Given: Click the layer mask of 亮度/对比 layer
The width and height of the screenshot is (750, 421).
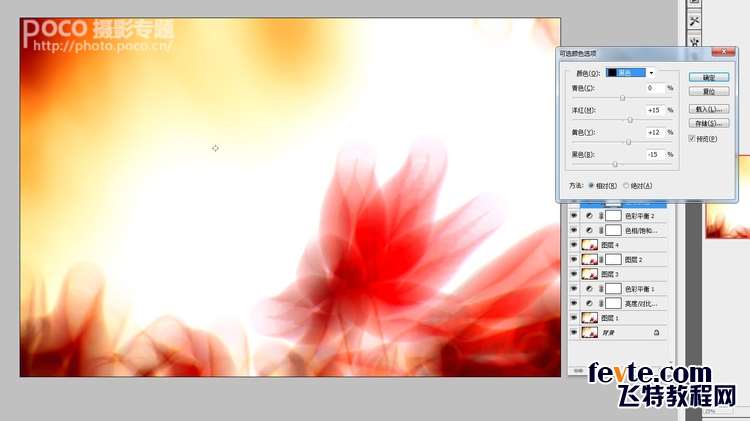Looking at the screenshot, I should (x=613, y=303).
